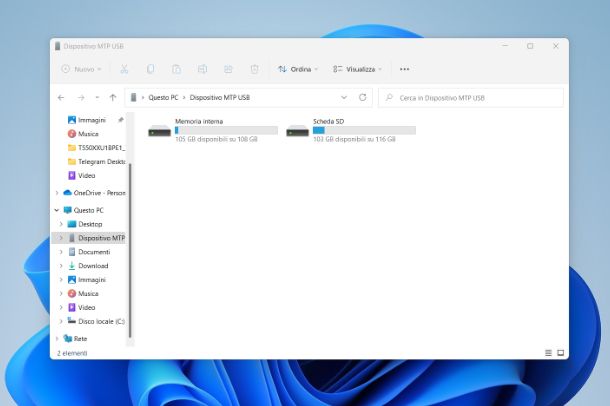Viewport: 610px width, 406px height.
Task: Expand the Disco locale (C:) node
Action: 61,322
